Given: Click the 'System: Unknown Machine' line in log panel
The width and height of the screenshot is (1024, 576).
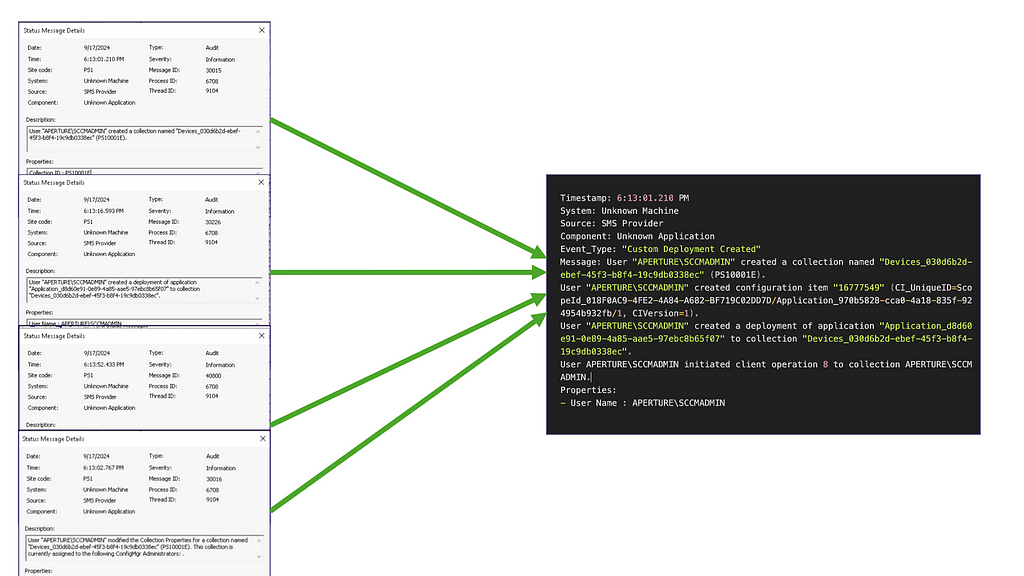Looking at the screenshot, I should 619,211.
